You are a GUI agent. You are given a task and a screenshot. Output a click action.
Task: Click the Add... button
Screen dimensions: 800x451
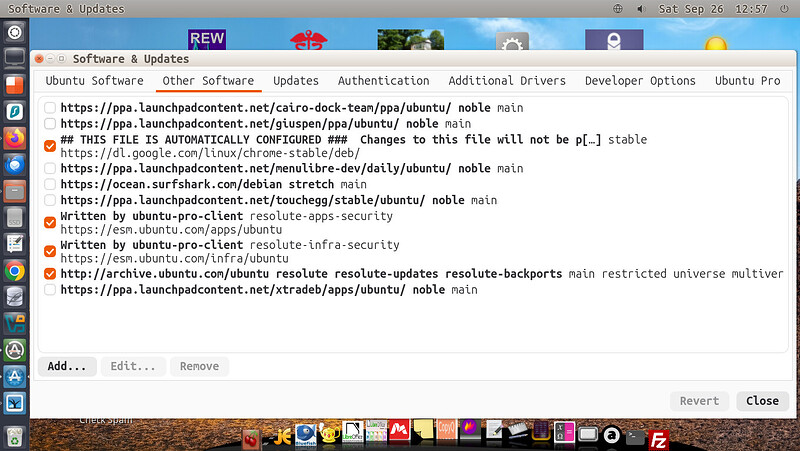pyautogui.click(x=67, y=366)
